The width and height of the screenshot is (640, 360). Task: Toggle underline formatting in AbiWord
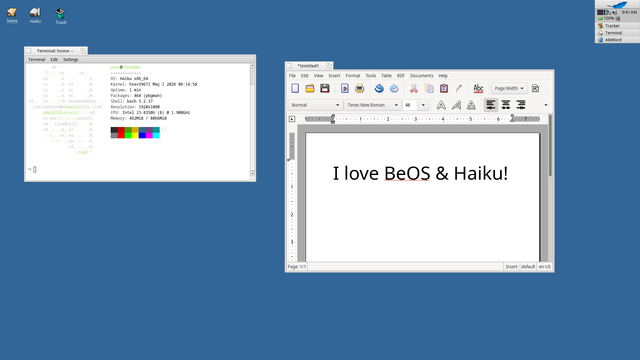471,105
